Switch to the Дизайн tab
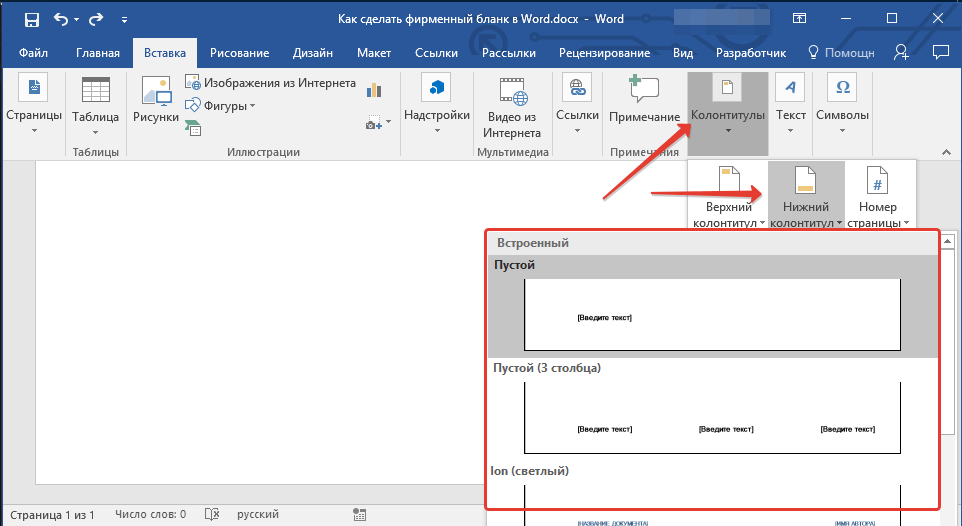The height and width of the screenshot is (526, 962). 313,53
